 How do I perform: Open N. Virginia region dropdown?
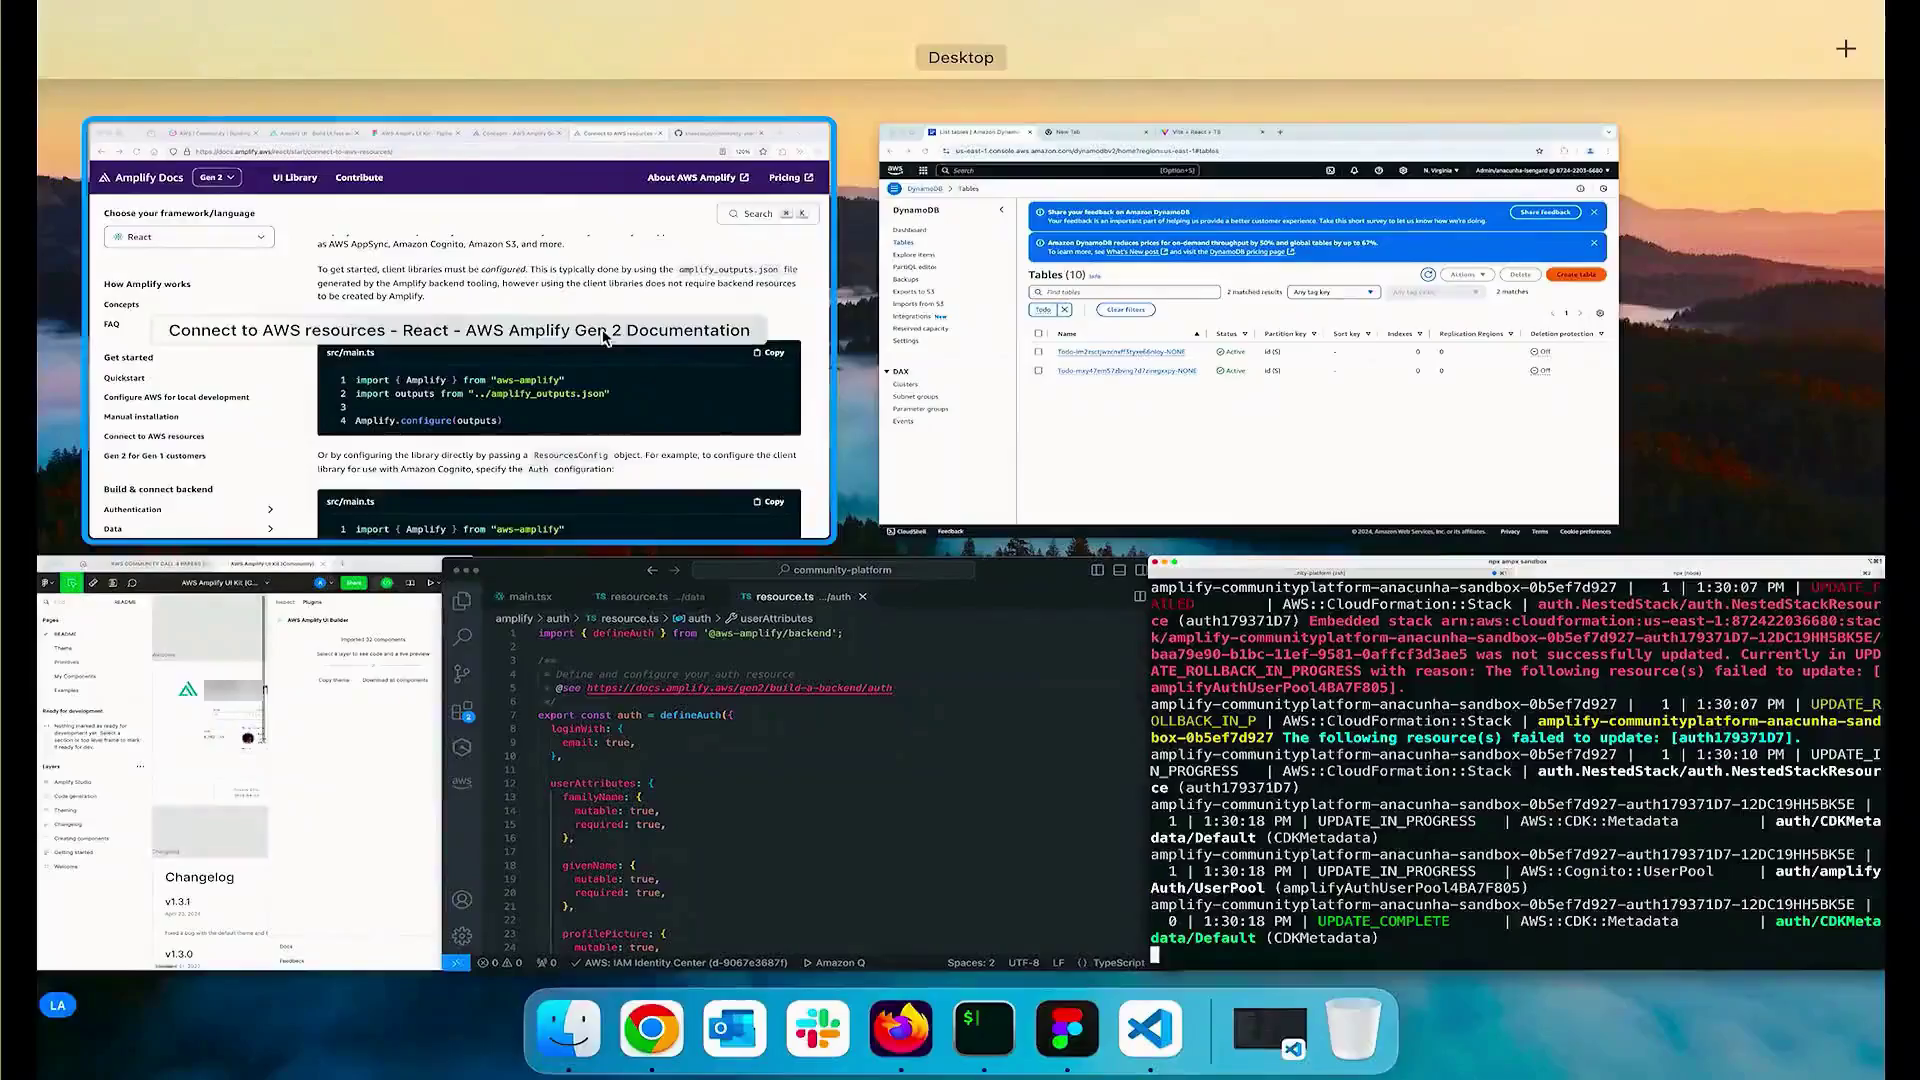coord(1441,171)
